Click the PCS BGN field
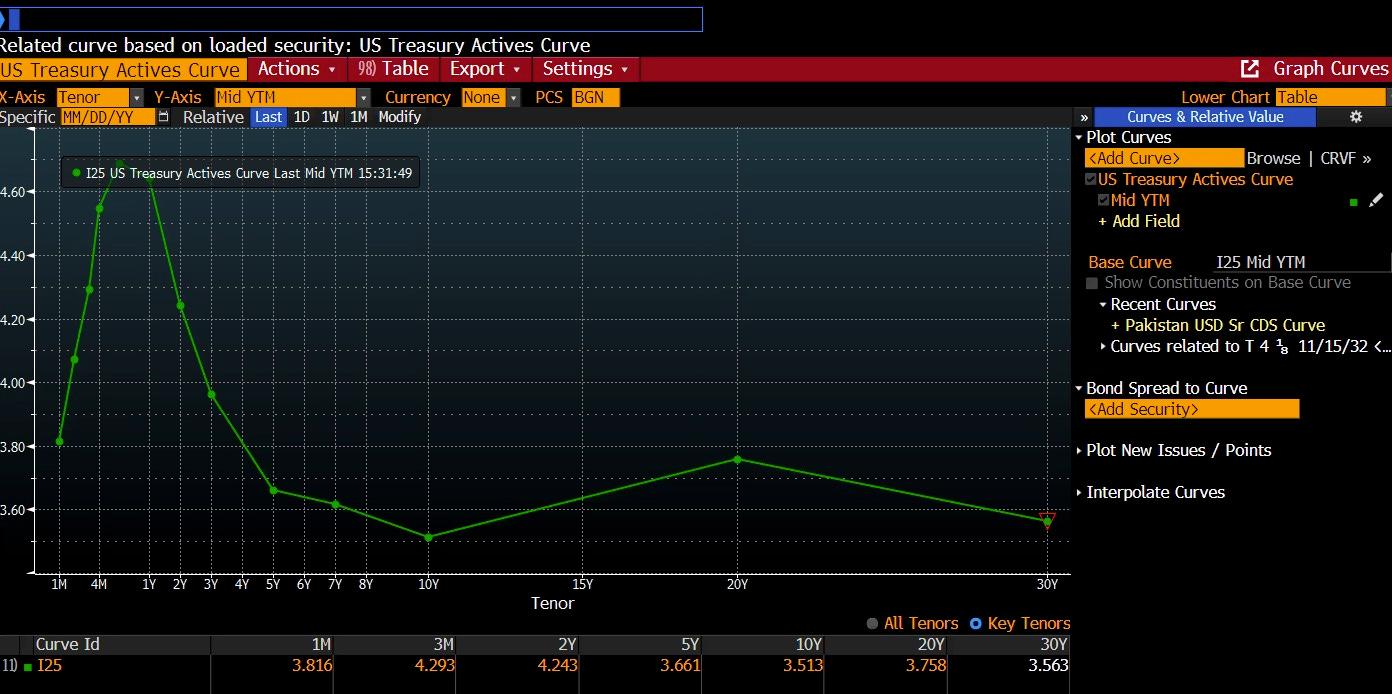This screenshot has height=694, width=1392. pos(596,97)
